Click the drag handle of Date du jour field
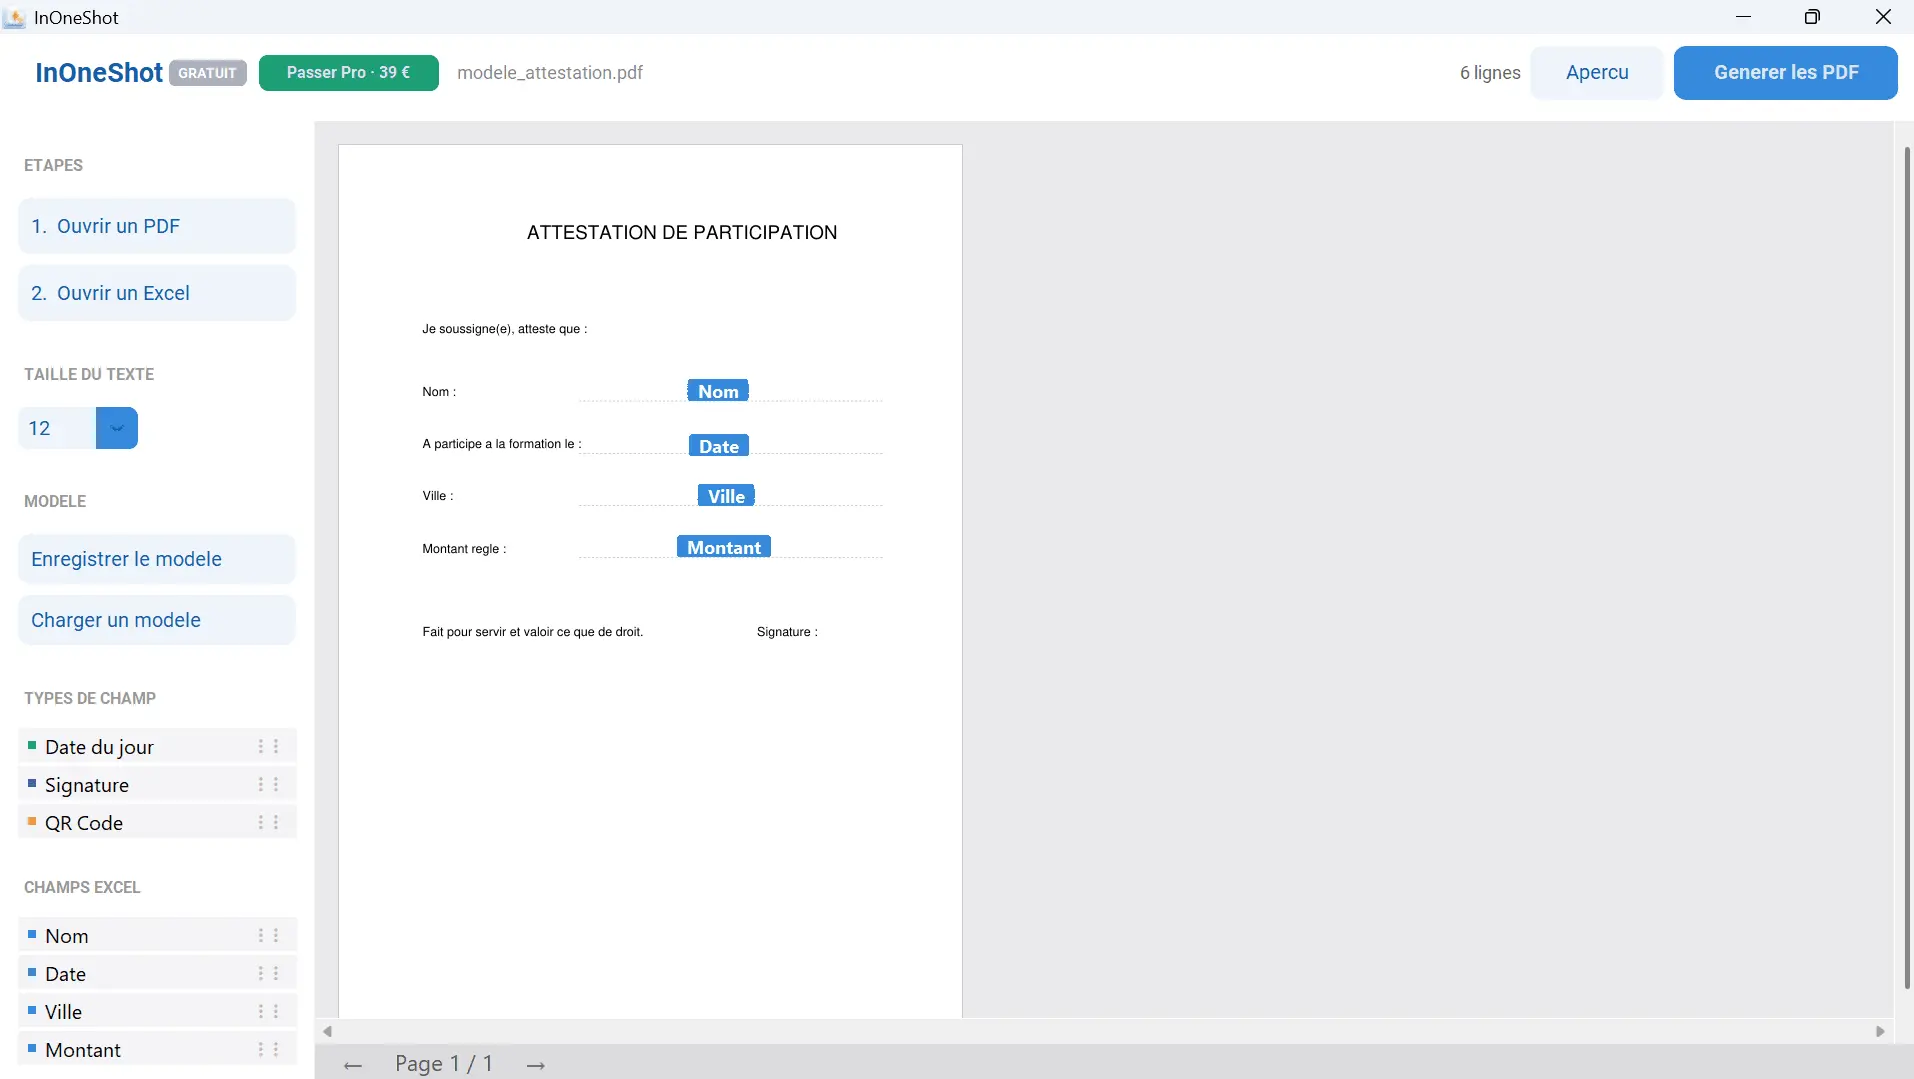The height and width of the screenshot is (1079, 1914). click(268, 747)
